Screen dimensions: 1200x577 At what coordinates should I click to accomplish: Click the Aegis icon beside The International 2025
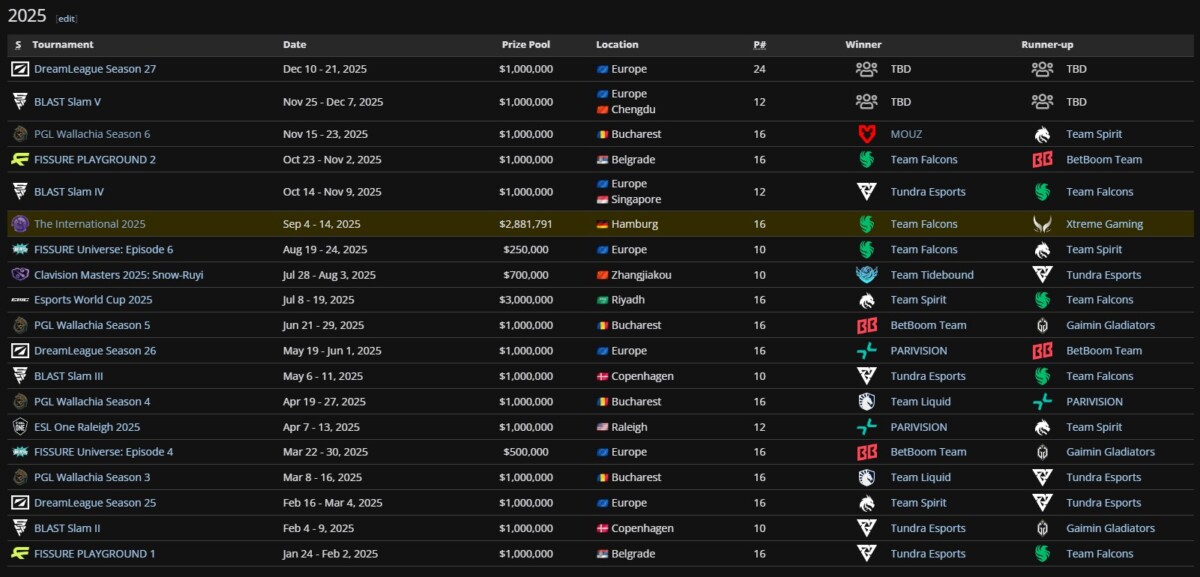(19, 223)
